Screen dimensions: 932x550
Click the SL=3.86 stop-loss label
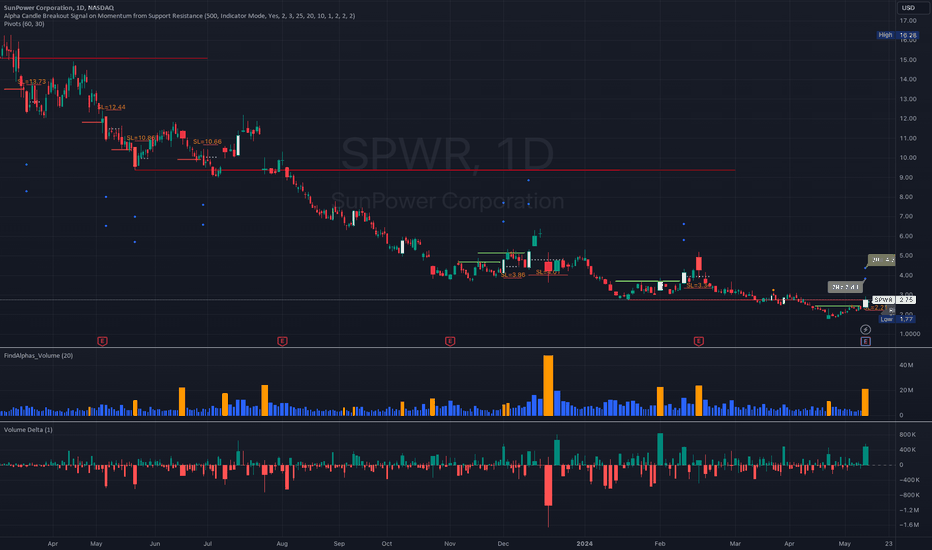513,275
